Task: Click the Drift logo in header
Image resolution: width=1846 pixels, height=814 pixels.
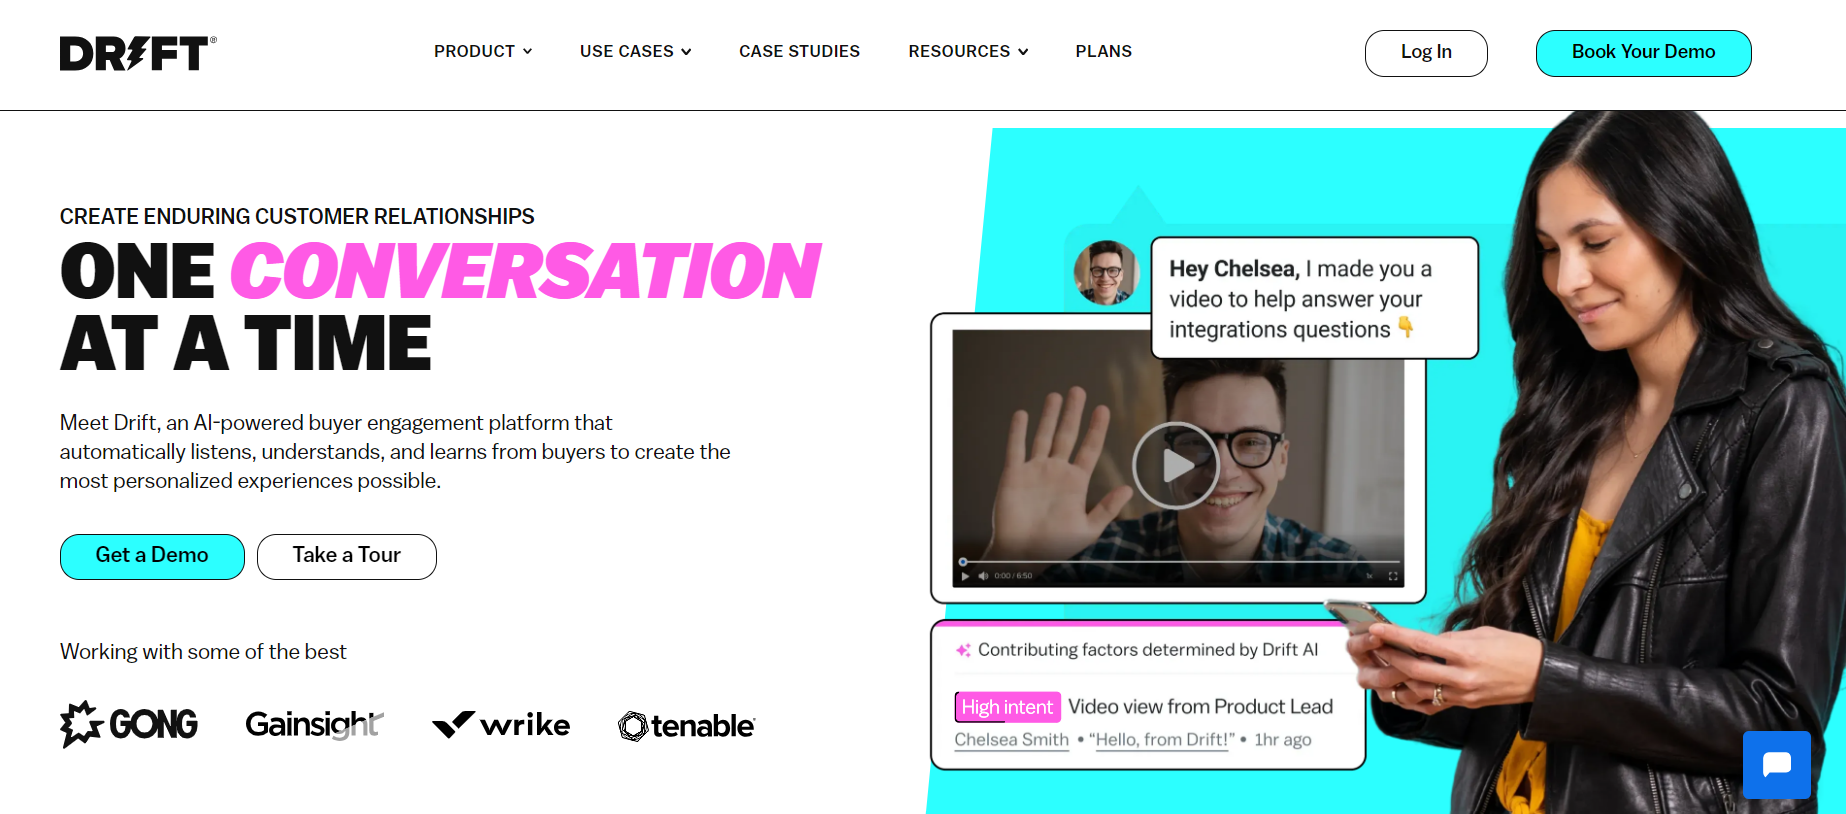Action: tap(138, 53)
